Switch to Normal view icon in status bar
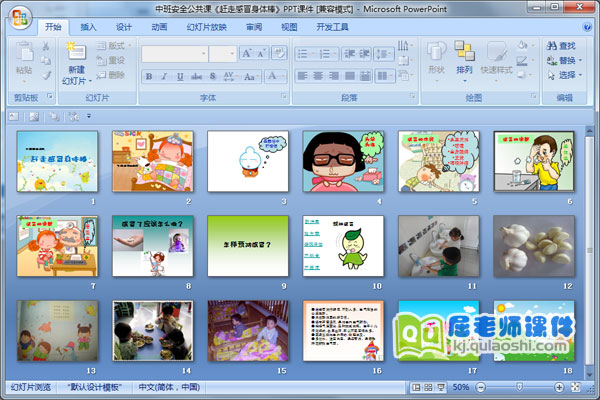The image size is (600, 400). pyautogui.click(x=416, y=387)
